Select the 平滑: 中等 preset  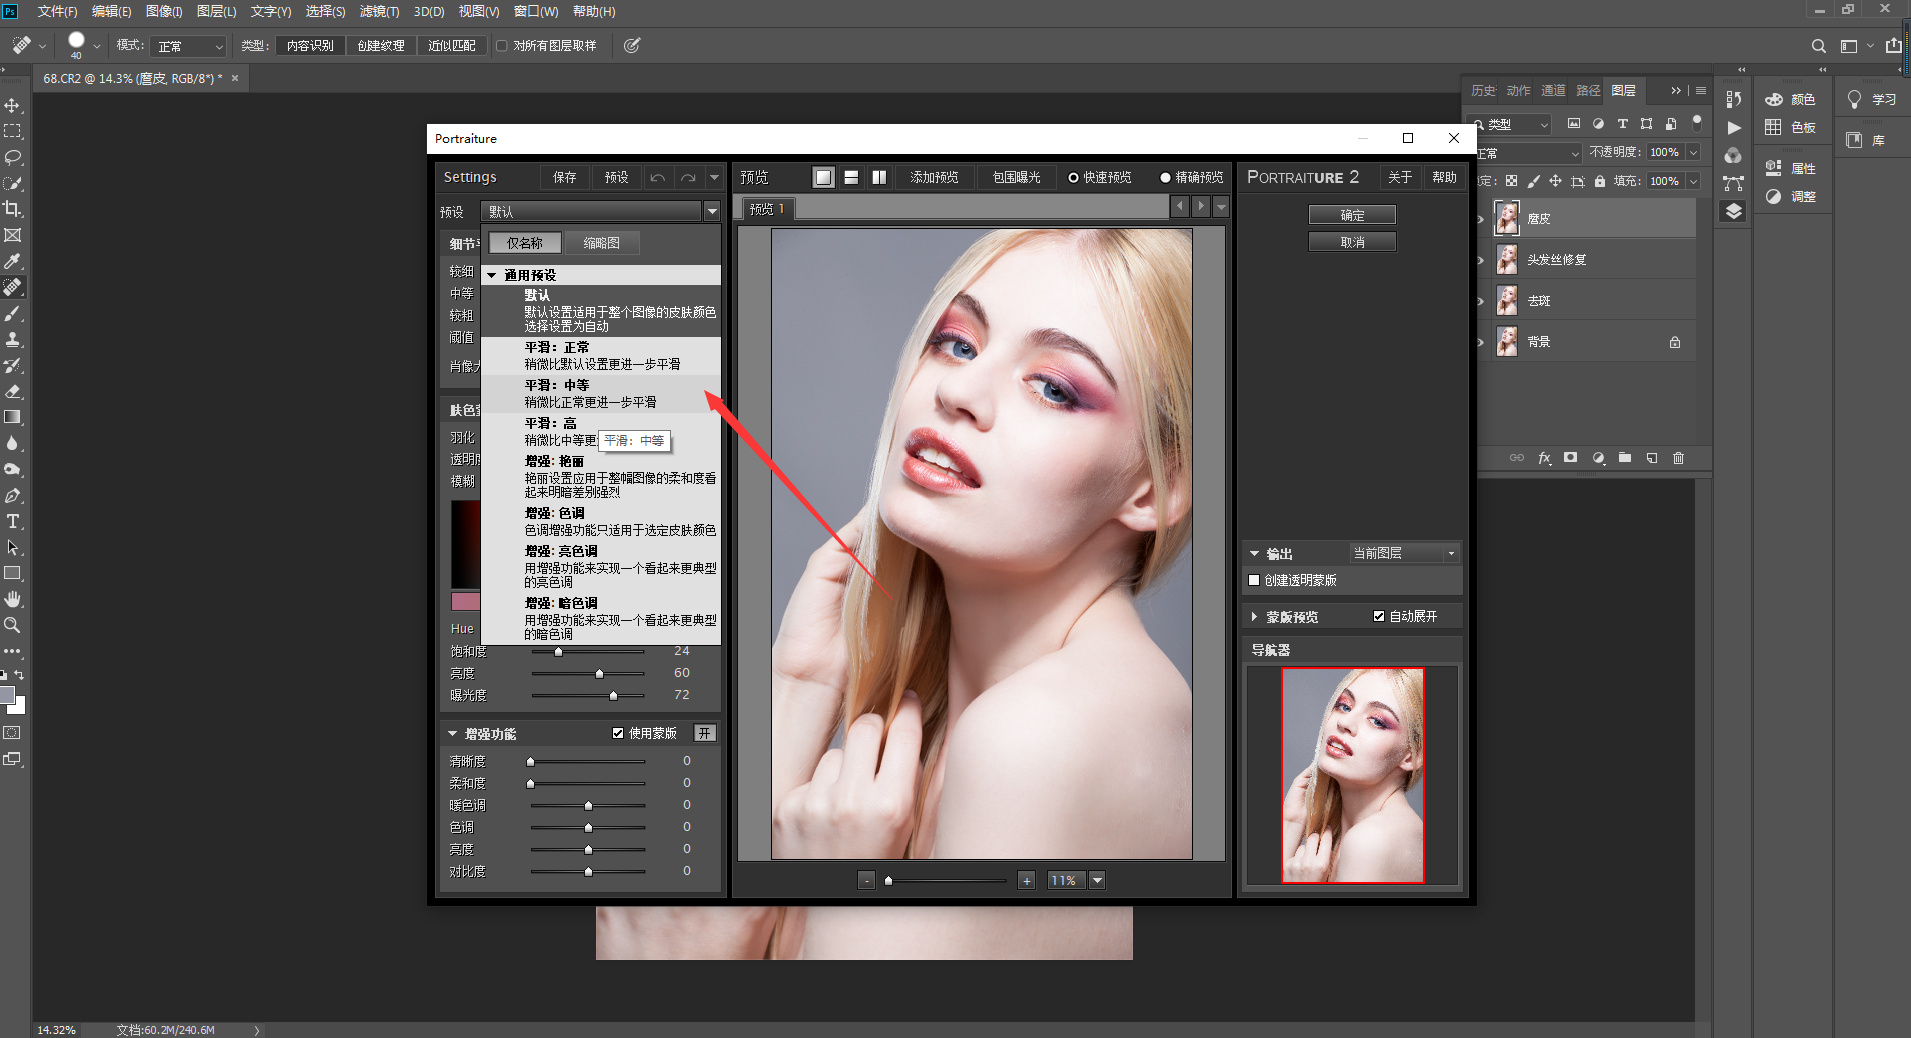click(600, 393)
